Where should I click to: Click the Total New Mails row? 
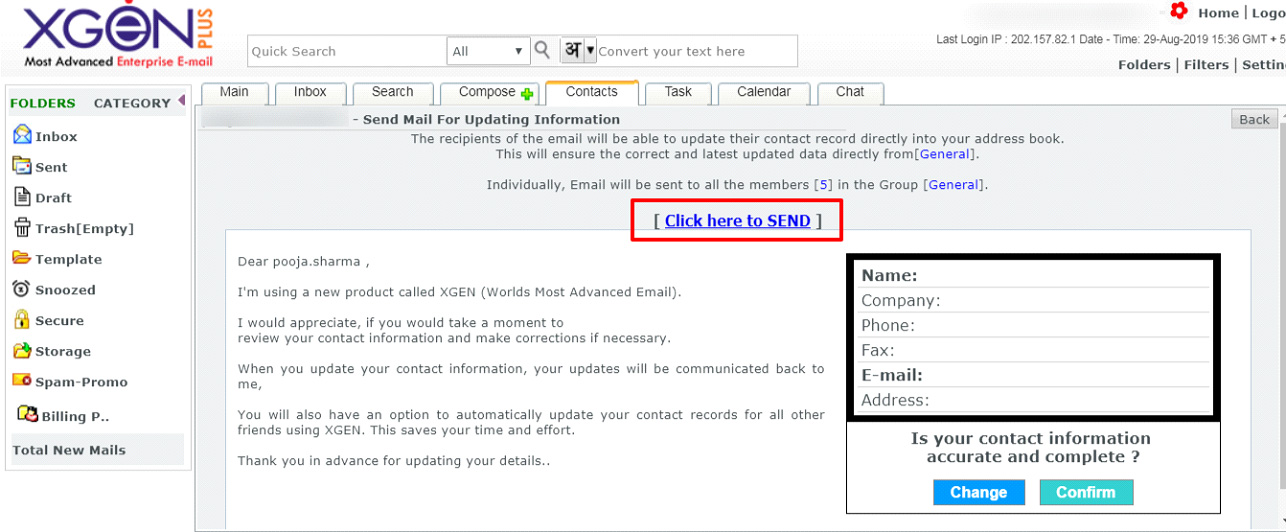click(97, 450)
